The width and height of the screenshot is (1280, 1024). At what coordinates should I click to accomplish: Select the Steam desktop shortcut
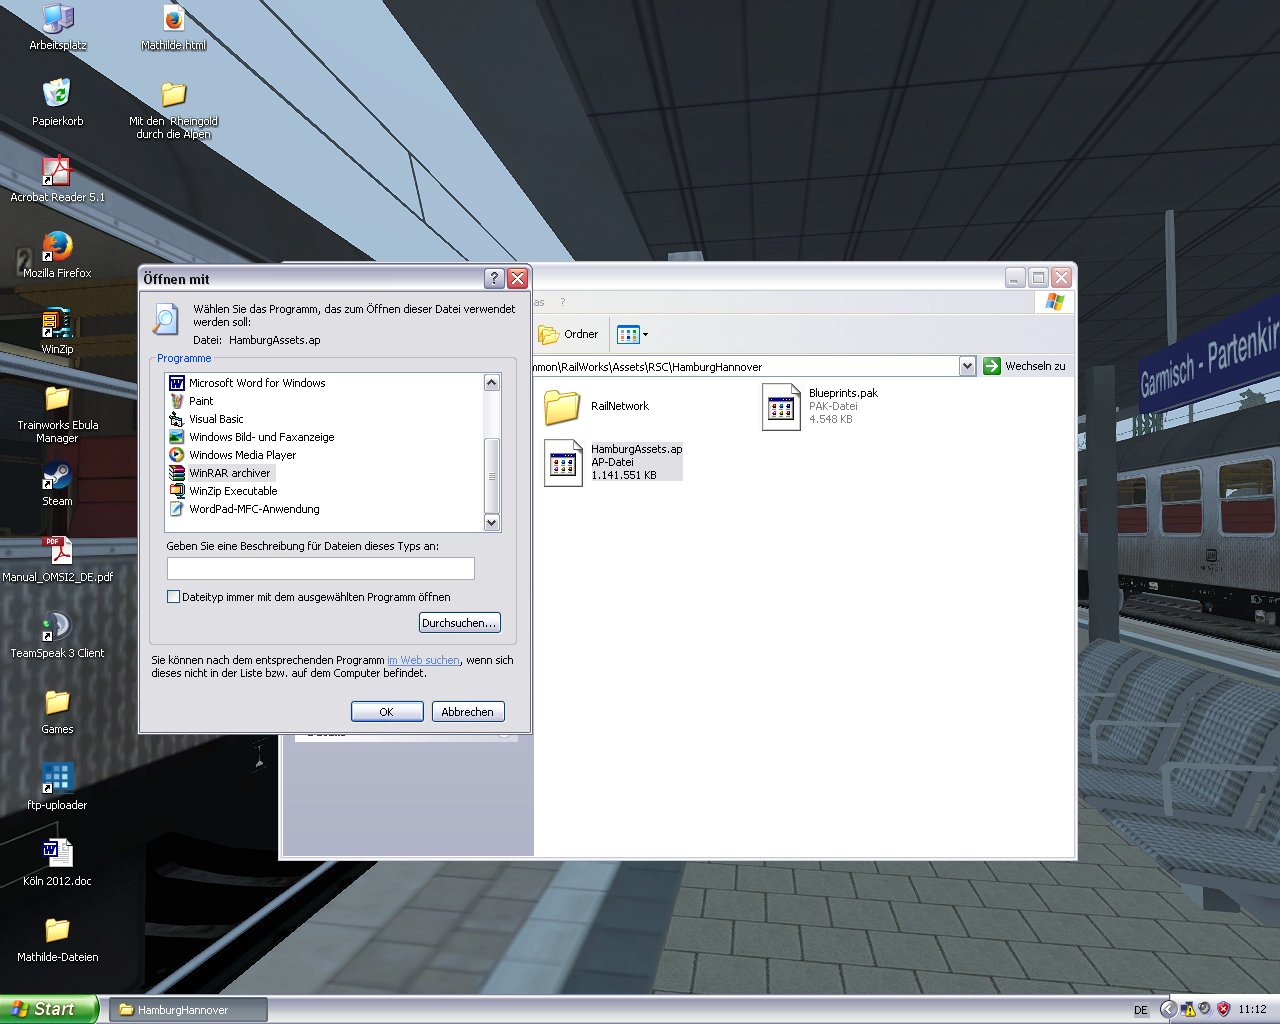click(x=58, y=484)
